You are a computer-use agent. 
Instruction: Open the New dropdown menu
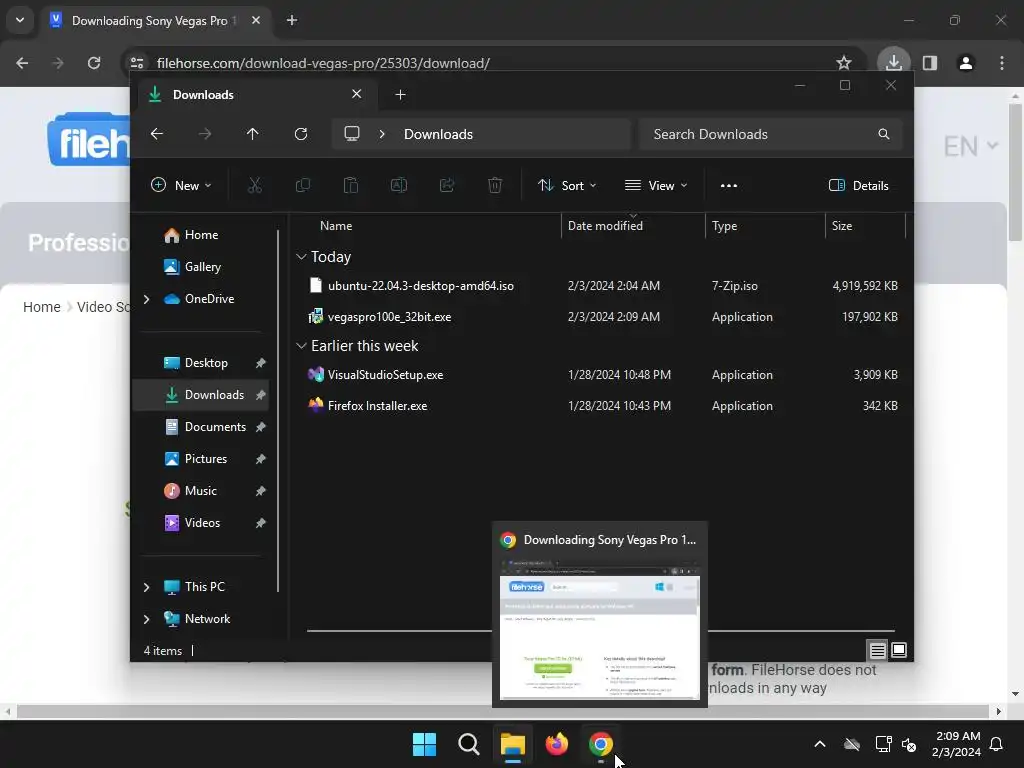coord(181,185)
